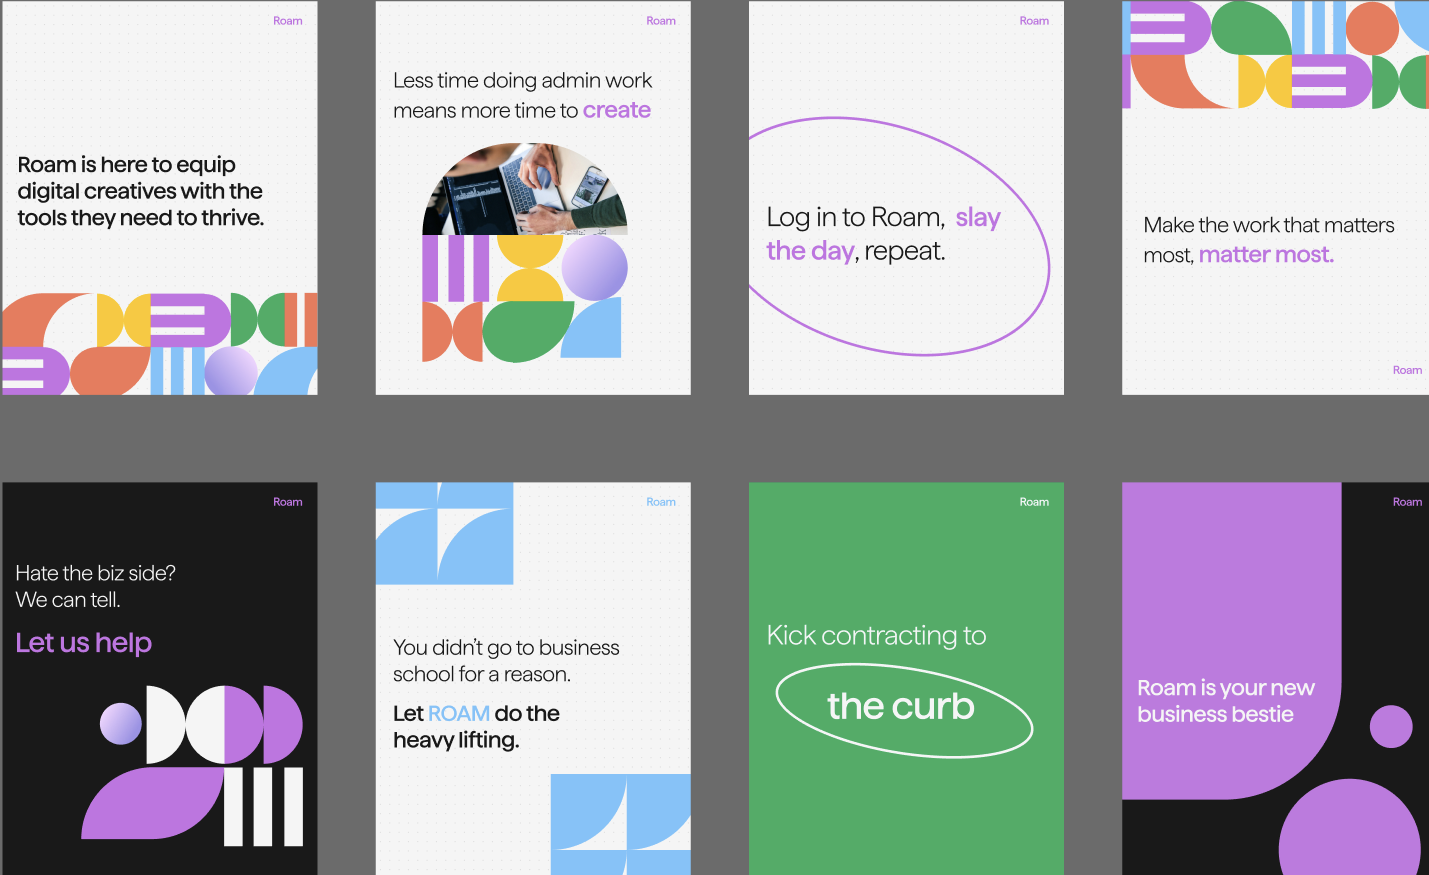
Task: Click the Roam label on the "business bestie" card
Action: [1407, 502]
